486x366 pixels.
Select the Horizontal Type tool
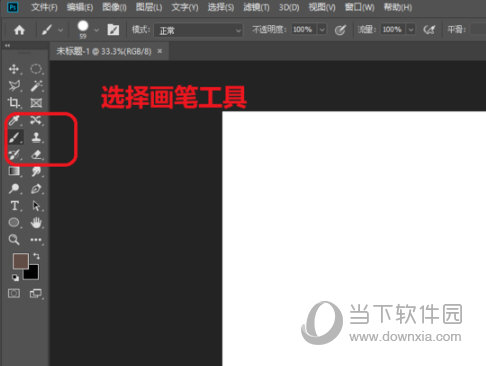coord(14,206)
